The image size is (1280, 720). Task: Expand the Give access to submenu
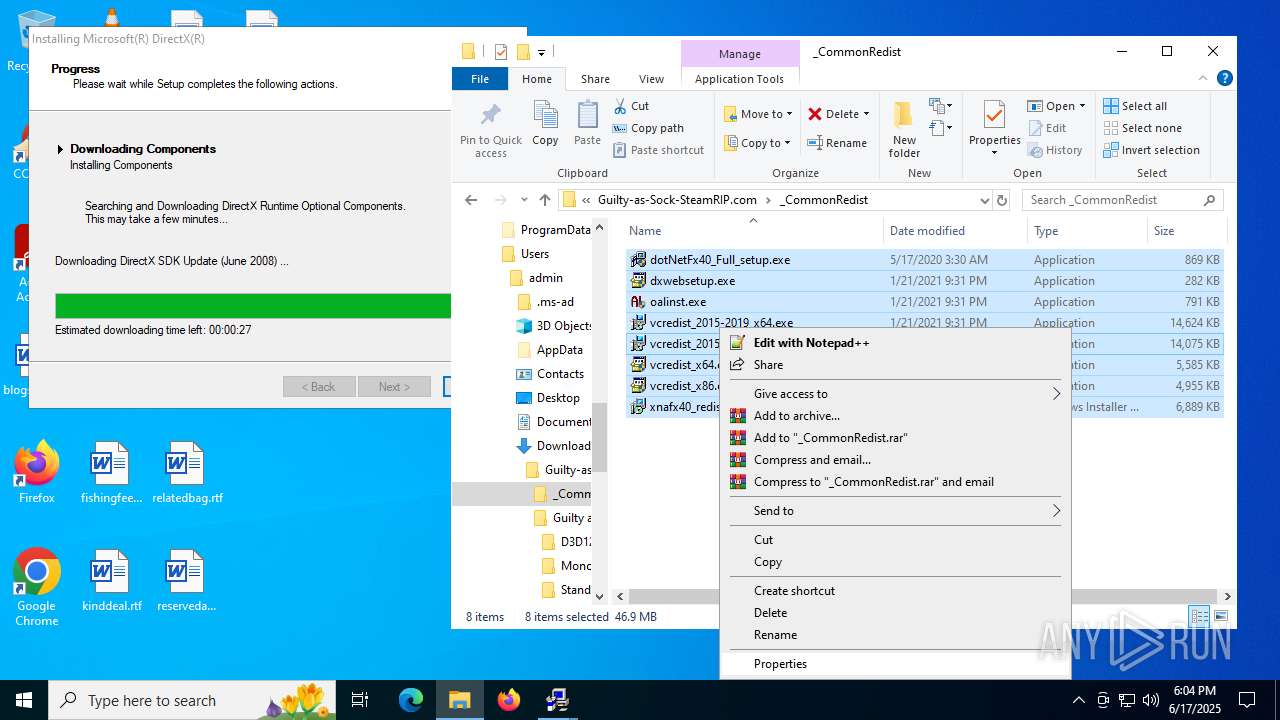895,394
